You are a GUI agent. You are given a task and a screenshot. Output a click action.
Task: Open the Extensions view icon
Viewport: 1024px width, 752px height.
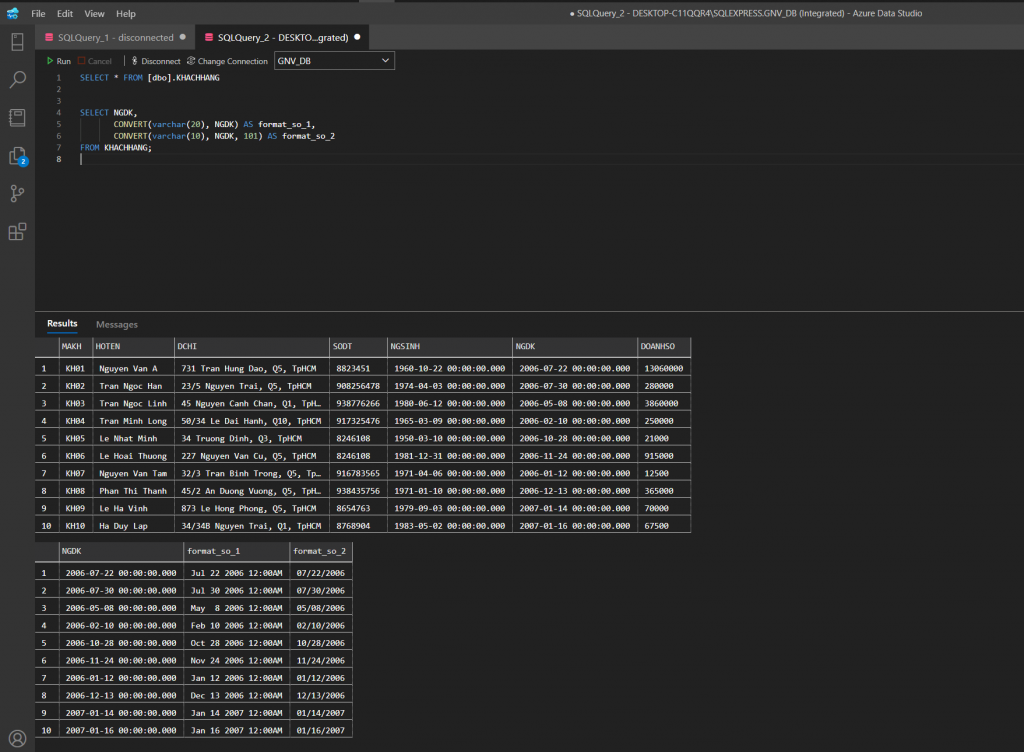pyautogui.click(x=17, y=232)
